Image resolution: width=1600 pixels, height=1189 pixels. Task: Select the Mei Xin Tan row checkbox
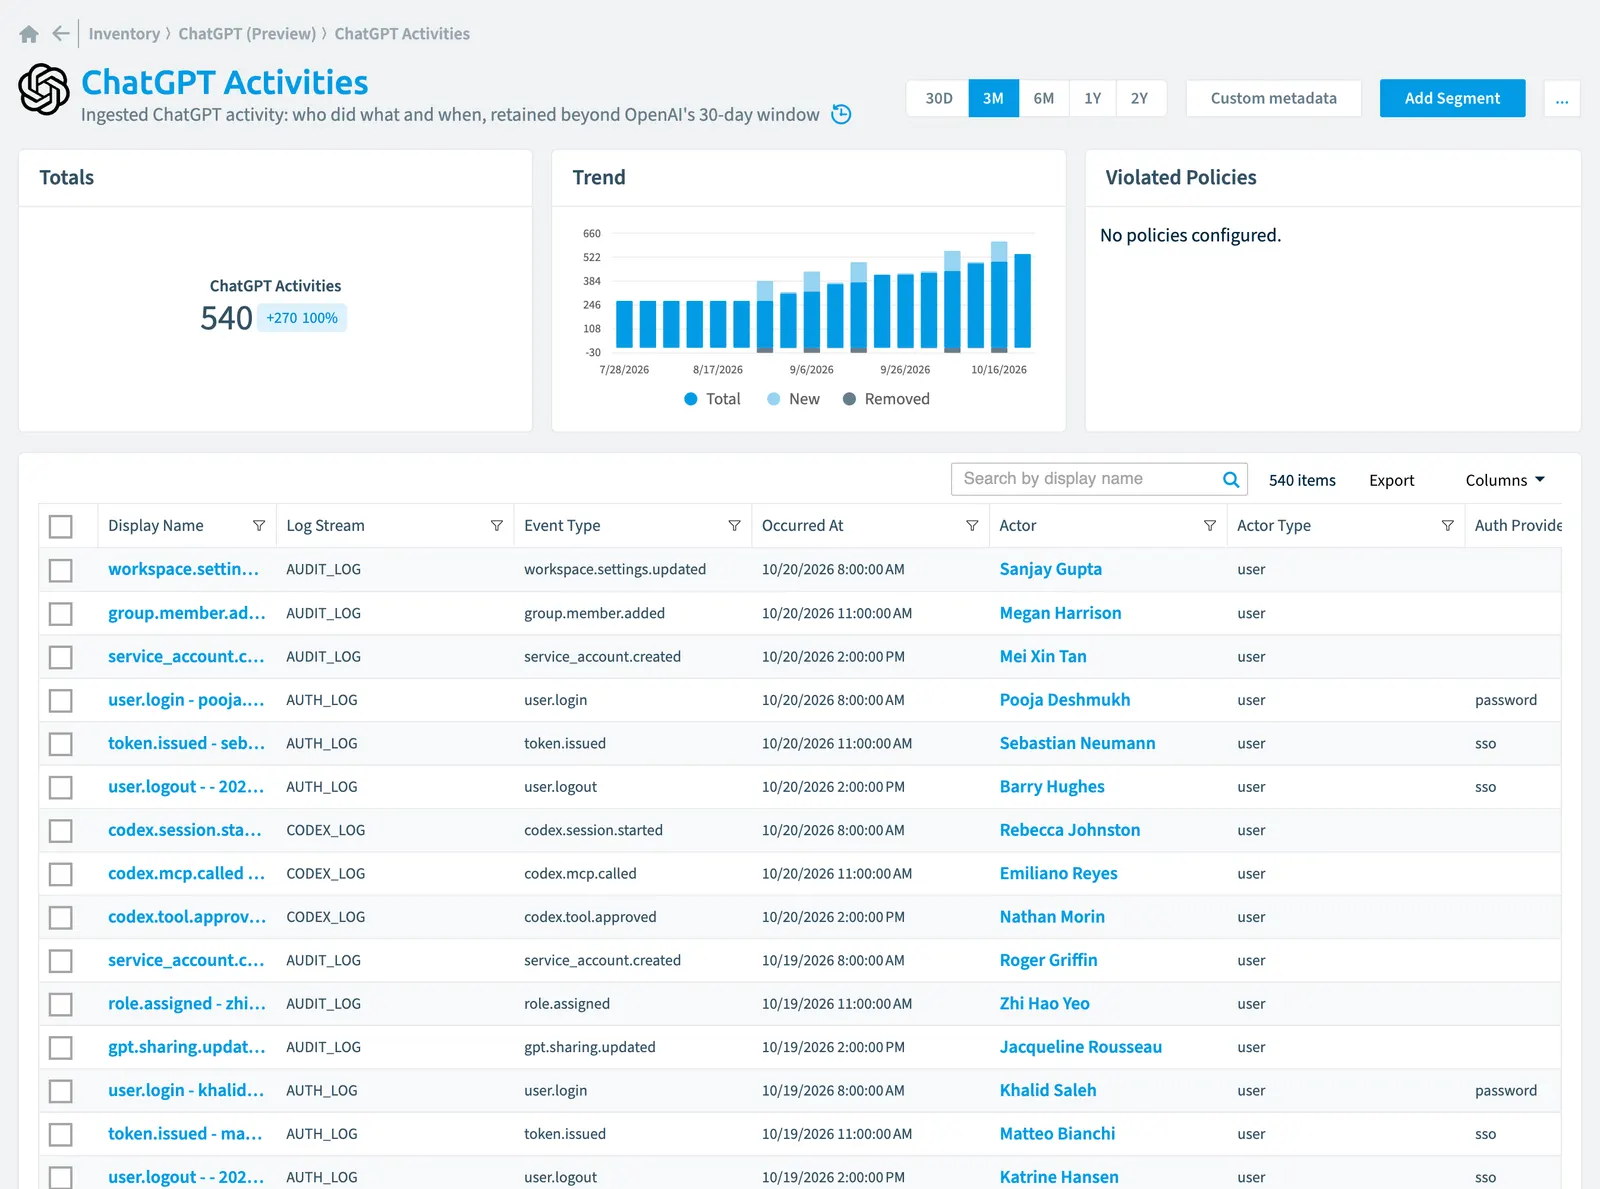click(61, 657)
